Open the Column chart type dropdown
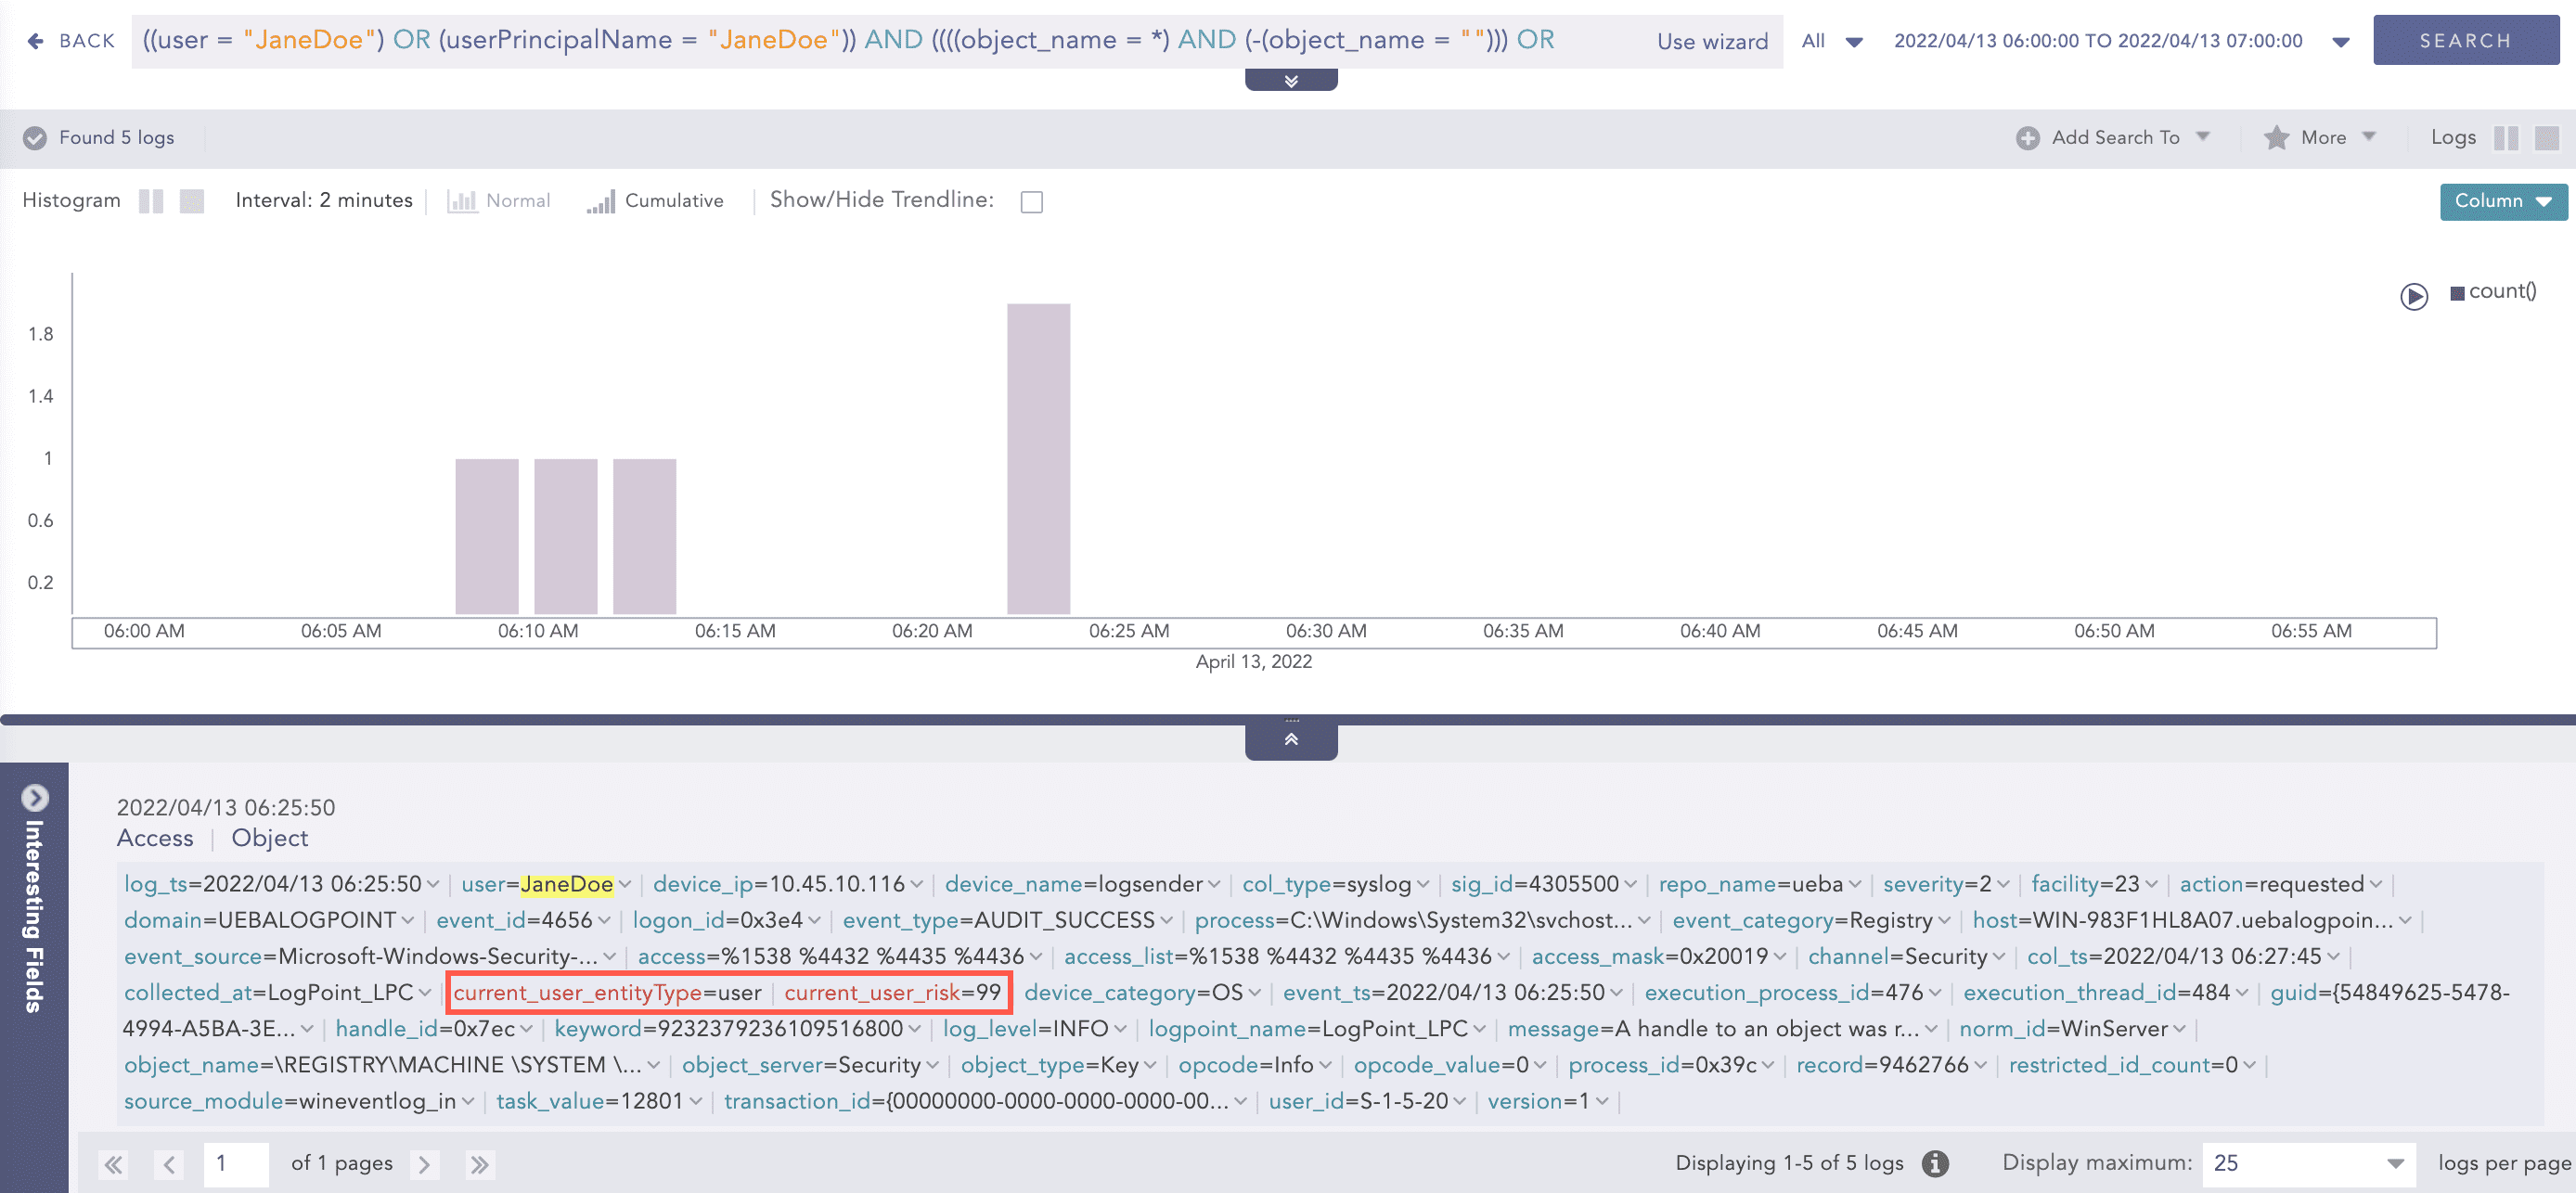The image size is (2576, 1193). tap(2502, 201)
